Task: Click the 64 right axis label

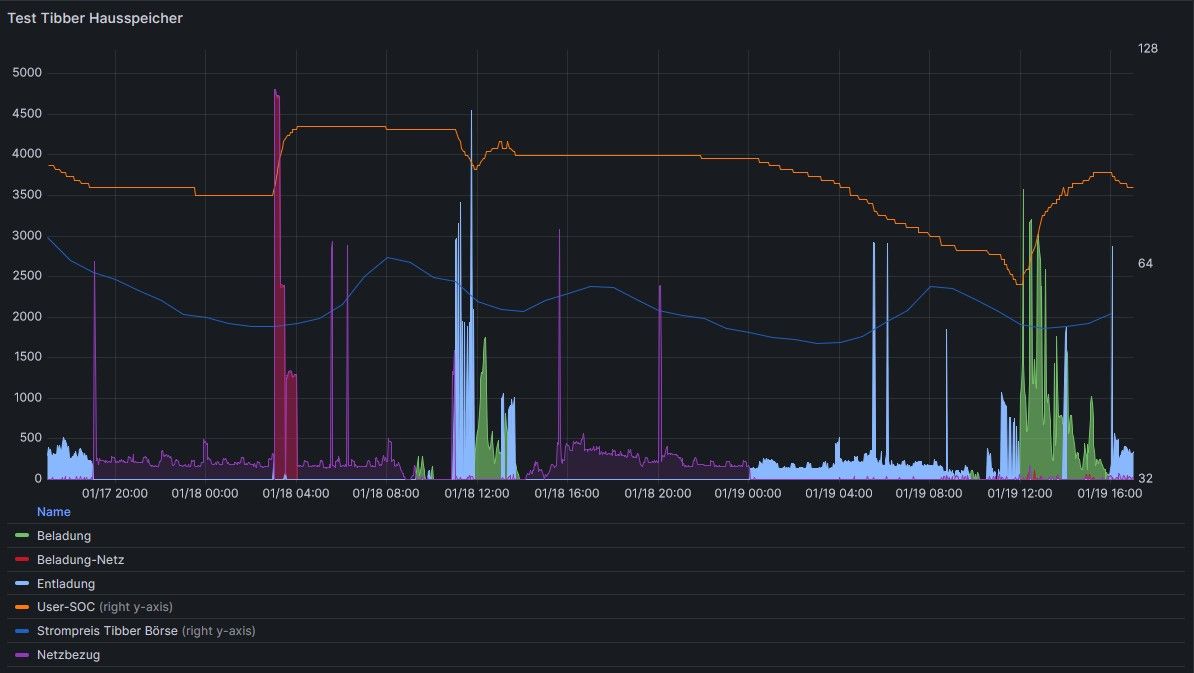Action: click(1145, 263)
